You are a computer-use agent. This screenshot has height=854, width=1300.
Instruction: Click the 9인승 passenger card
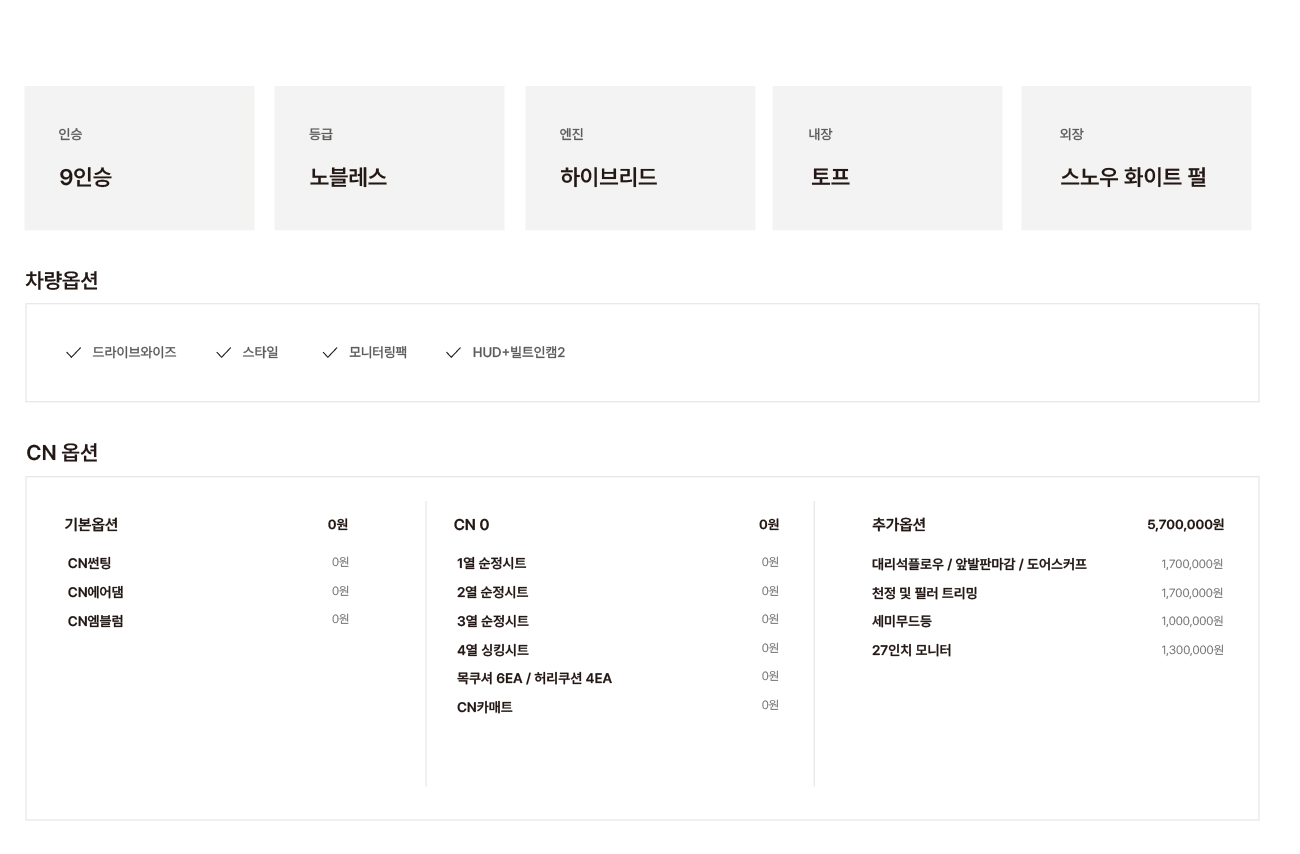click(139, 158)
